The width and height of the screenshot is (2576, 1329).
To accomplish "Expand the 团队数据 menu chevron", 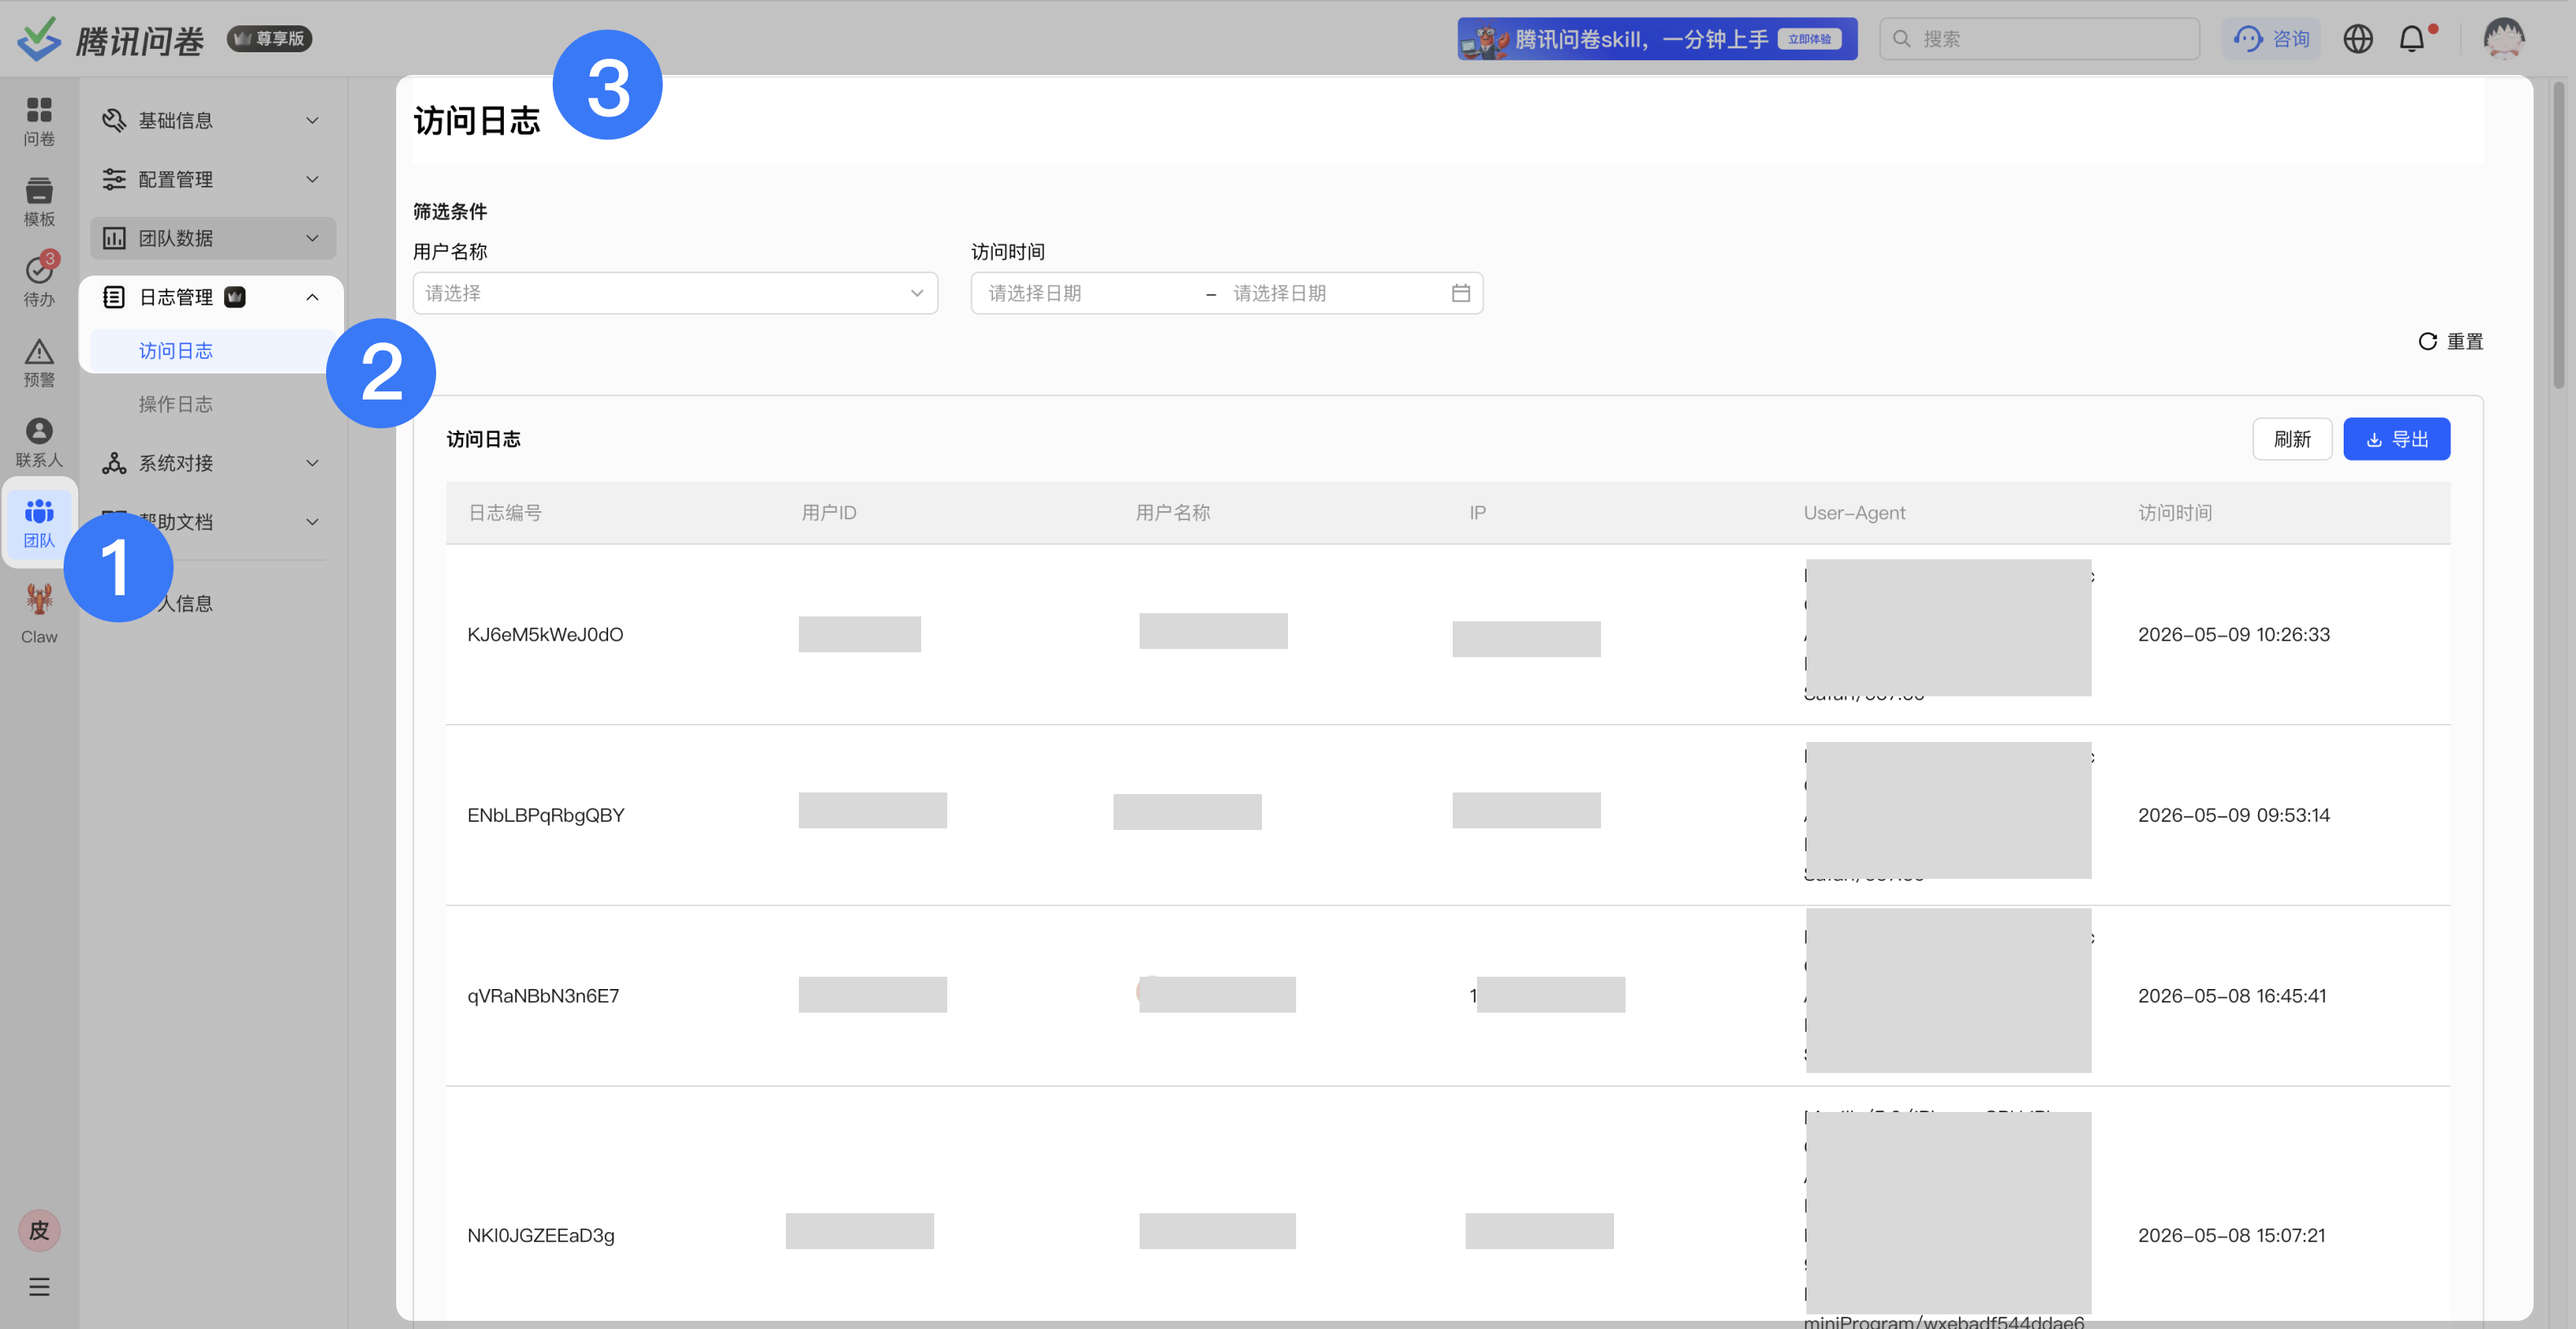I will coord(312,238).
